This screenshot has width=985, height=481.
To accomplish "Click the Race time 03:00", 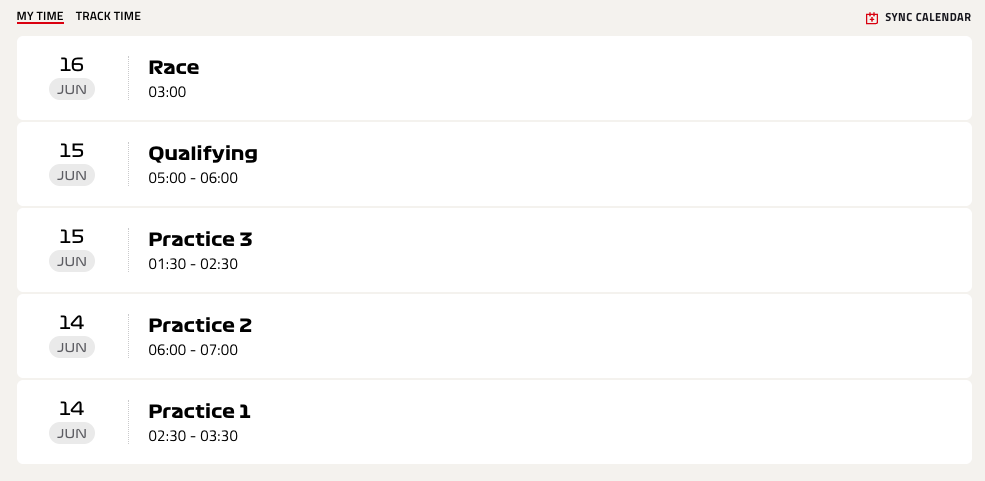I will (x=167, y=92).
